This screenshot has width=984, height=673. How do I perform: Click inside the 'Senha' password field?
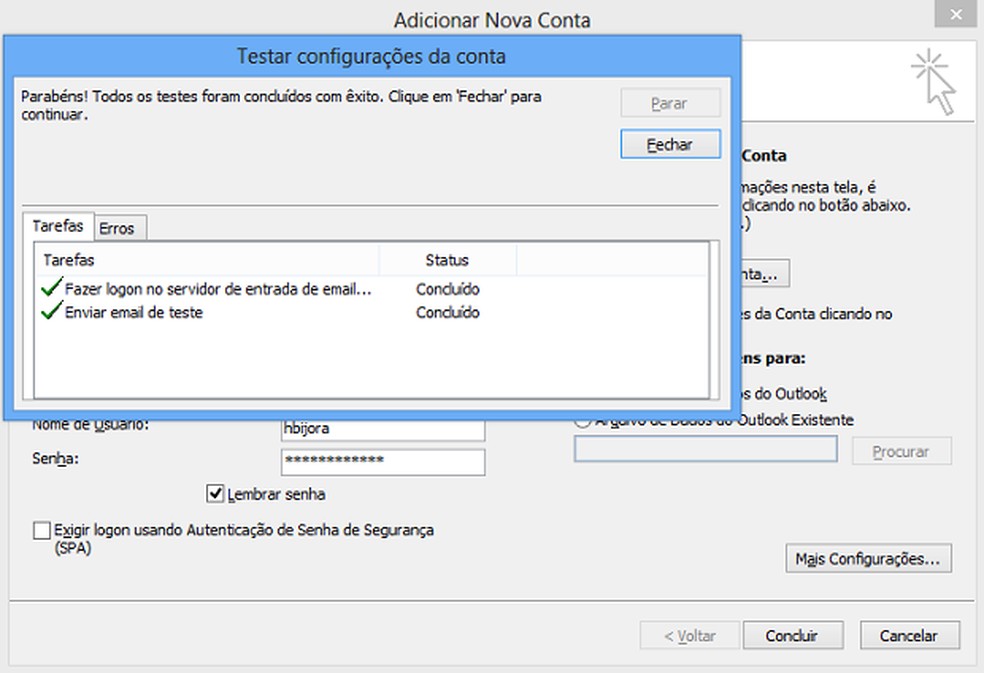pos(382,461)
